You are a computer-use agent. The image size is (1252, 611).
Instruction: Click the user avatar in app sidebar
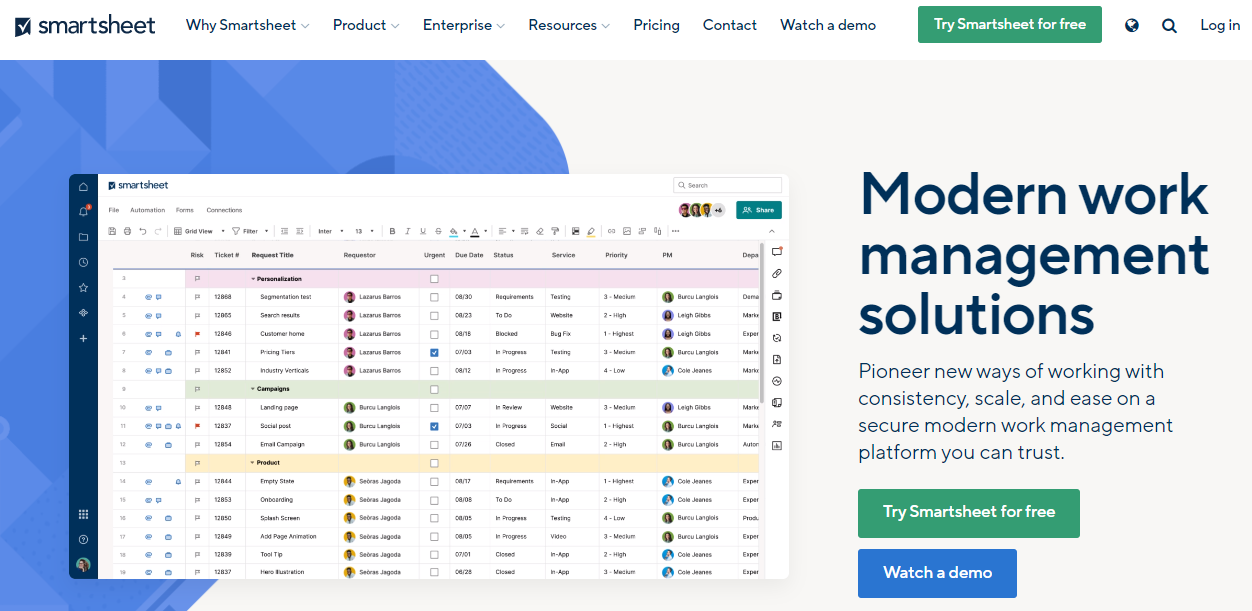pos(84,564)
